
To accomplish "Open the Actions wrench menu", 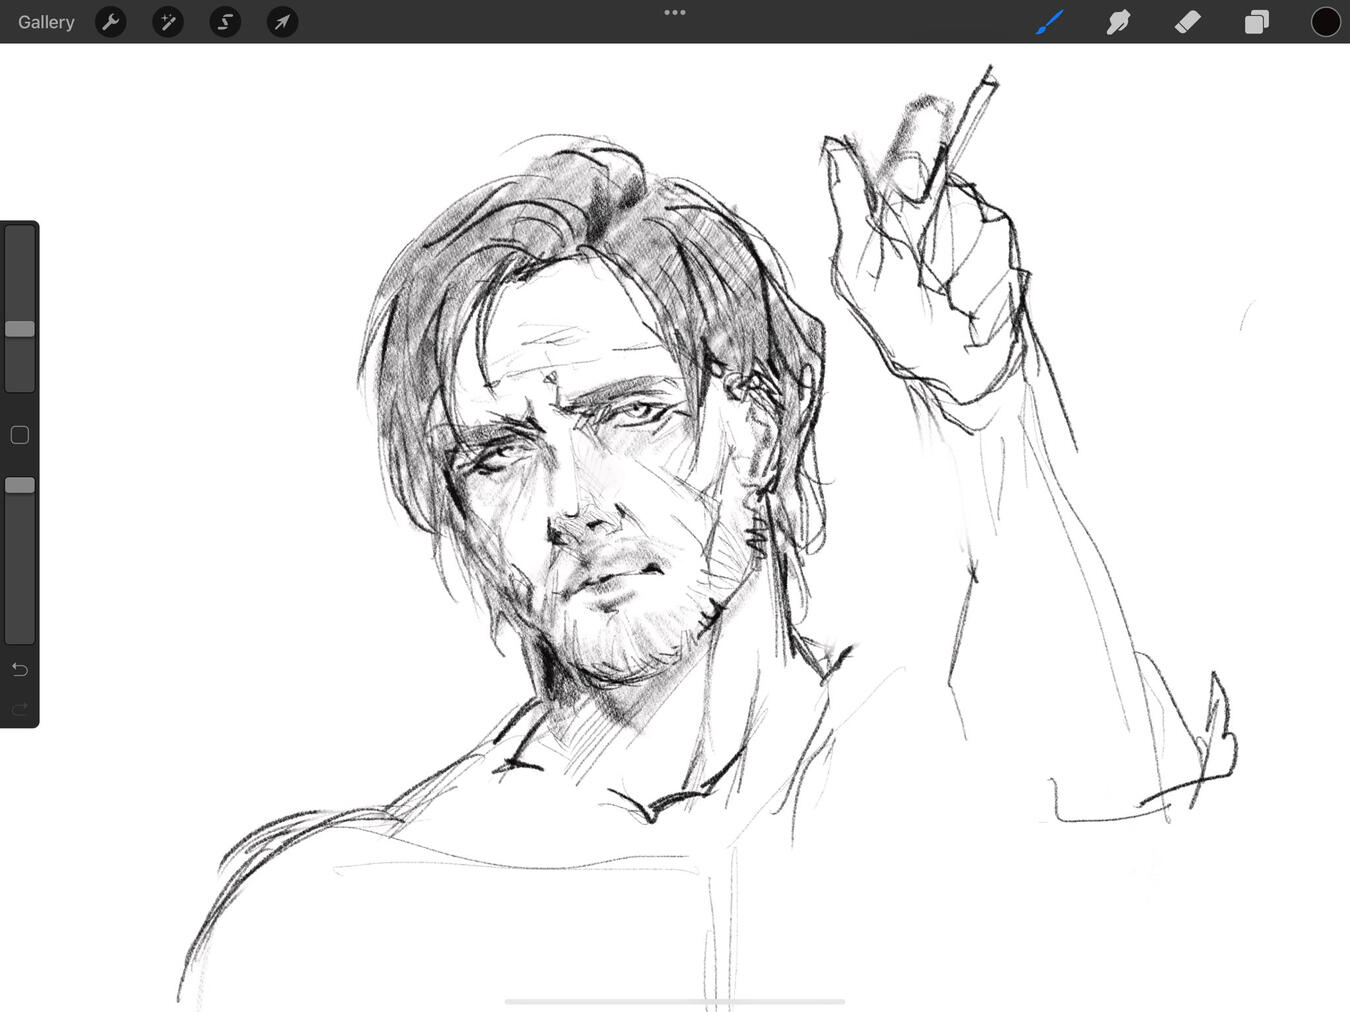I will coord(111,22).
